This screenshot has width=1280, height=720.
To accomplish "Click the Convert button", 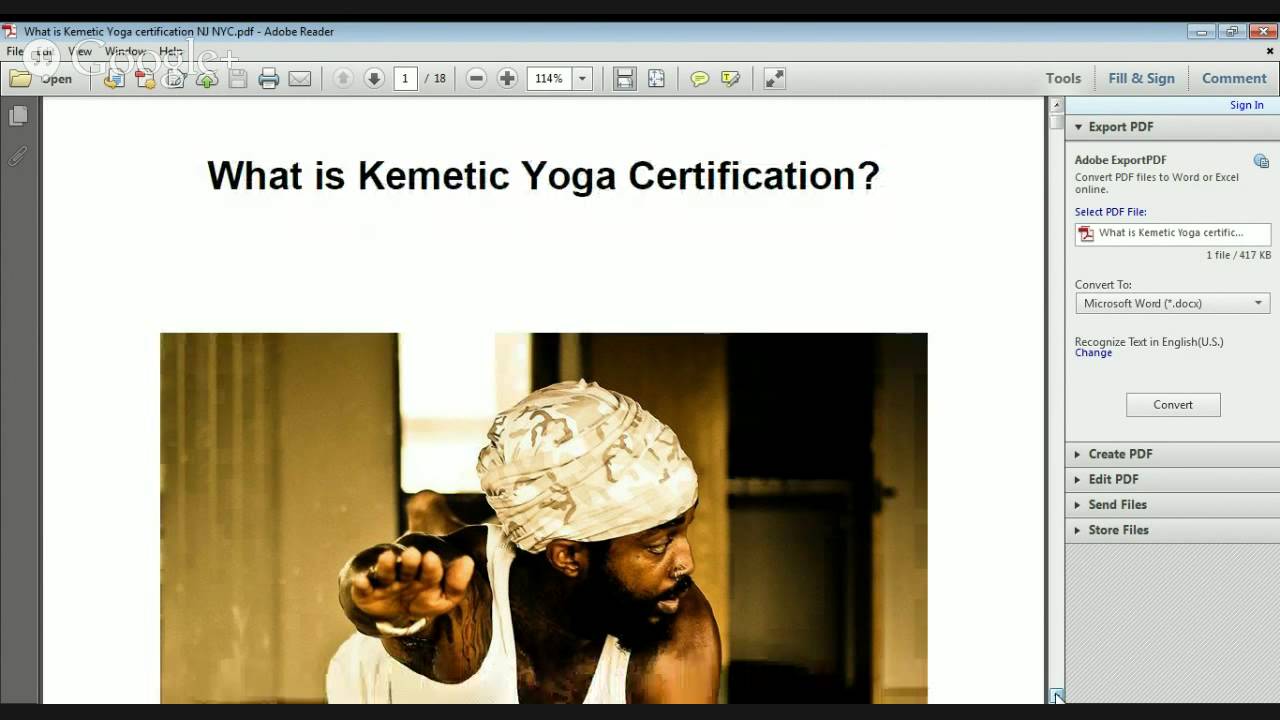I will (1173, 405).
